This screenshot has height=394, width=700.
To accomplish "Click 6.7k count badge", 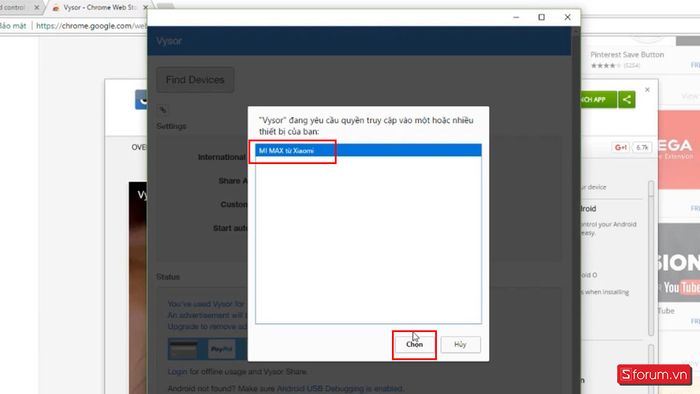I will click(x=642, y=147).
